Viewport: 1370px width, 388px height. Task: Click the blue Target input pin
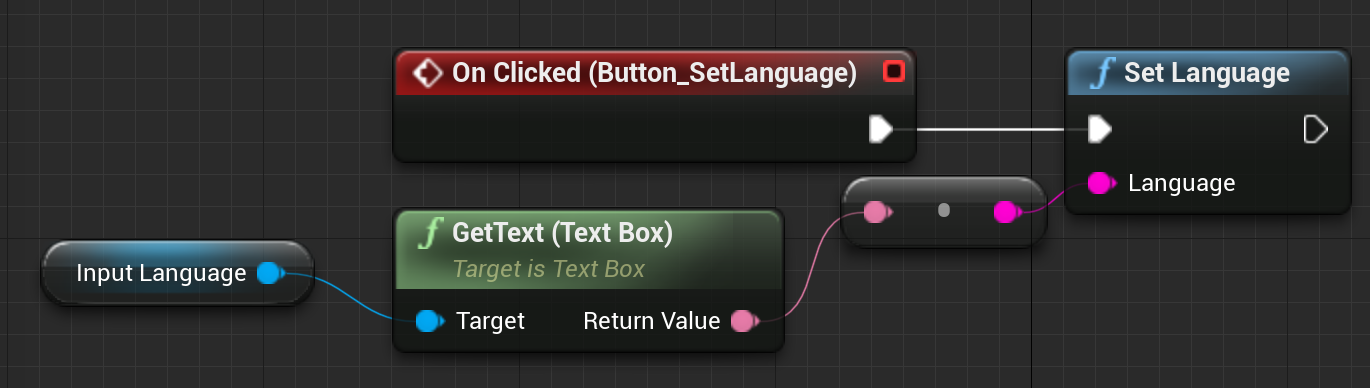coord(430,321)
